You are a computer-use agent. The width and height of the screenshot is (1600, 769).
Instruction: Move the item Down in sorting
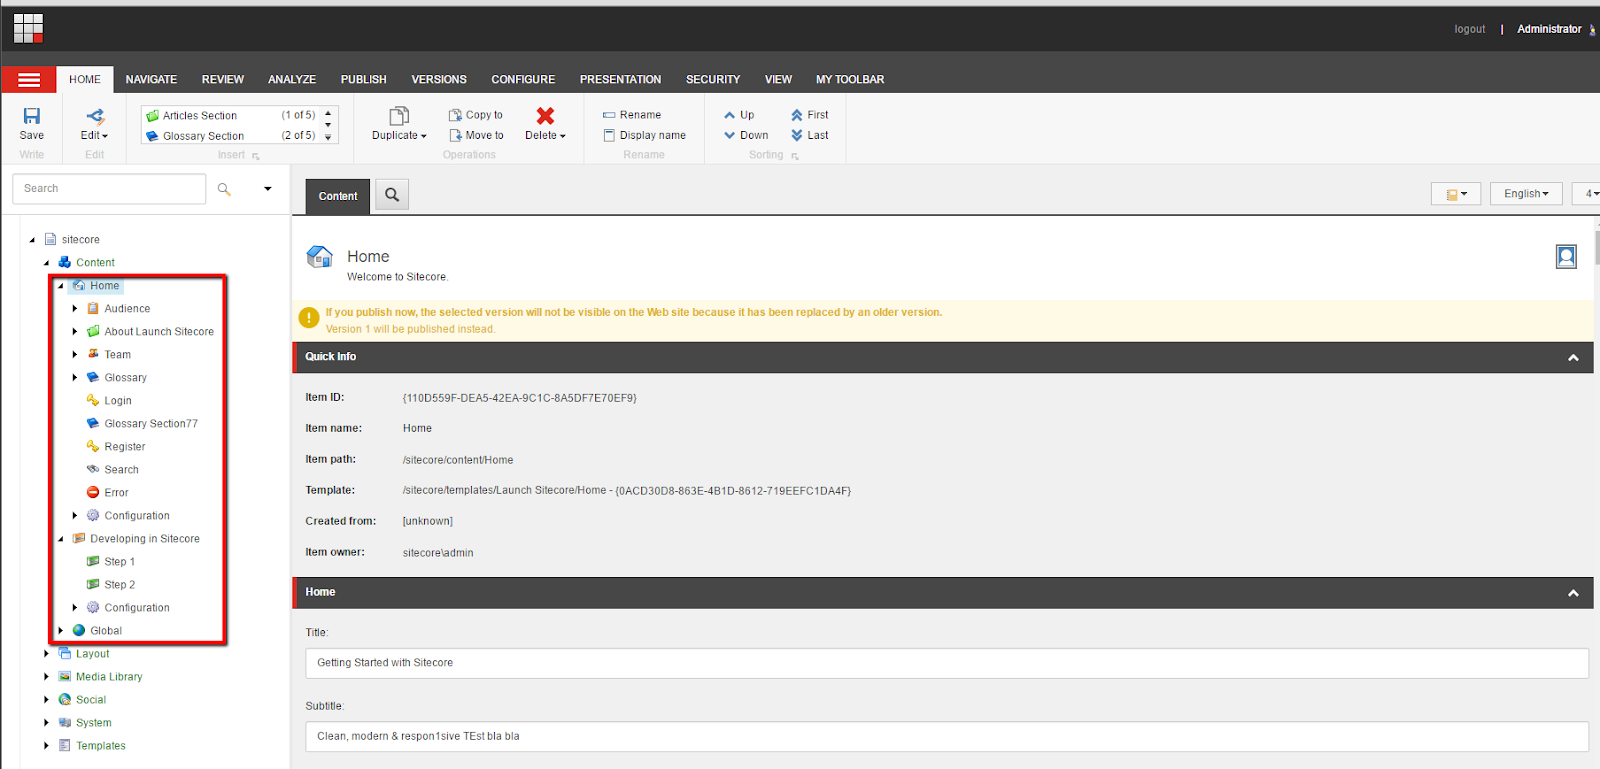[746, 135]
